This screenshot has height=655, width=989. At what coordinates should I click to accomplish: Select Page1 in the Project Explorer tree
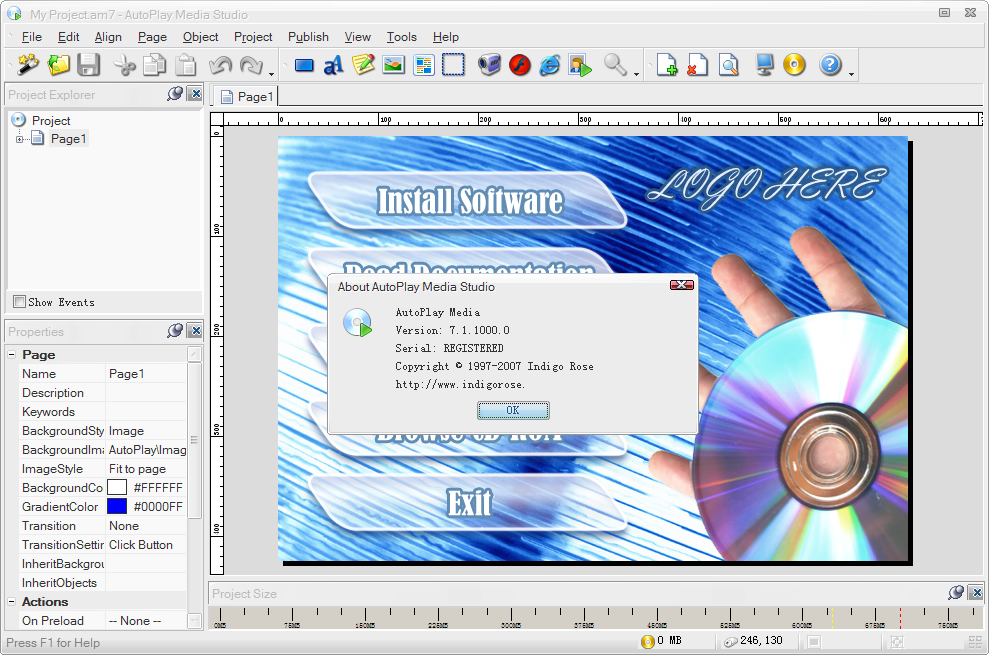(68, 139)
